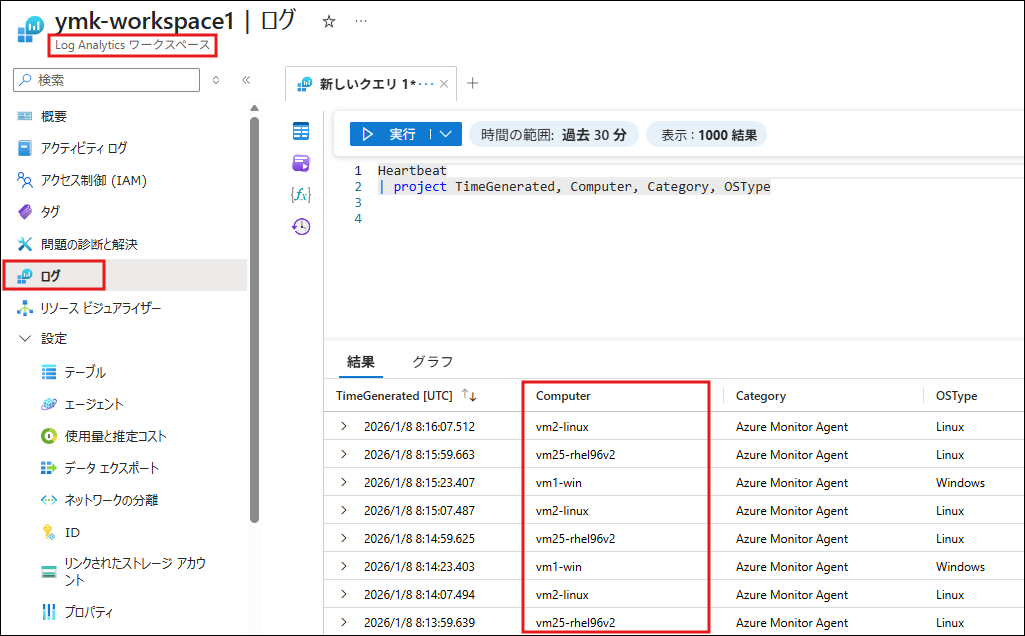The image size is (1025, 636).
Task: Open 使用量と推定コスト page
Action: click(x=116, y=436)
